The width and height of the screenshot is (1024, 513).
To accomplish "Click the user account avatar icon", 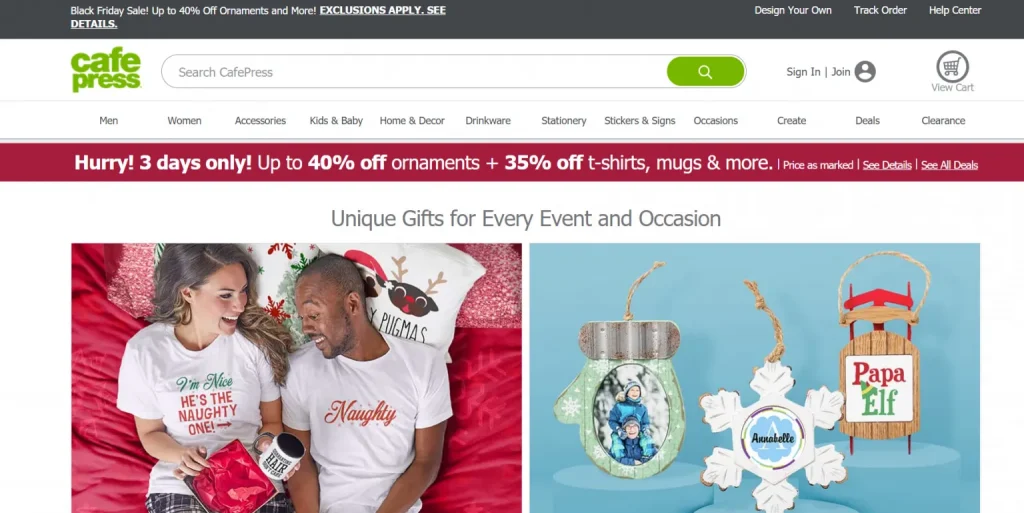I will pyautogui.click(x=865, y=72).
